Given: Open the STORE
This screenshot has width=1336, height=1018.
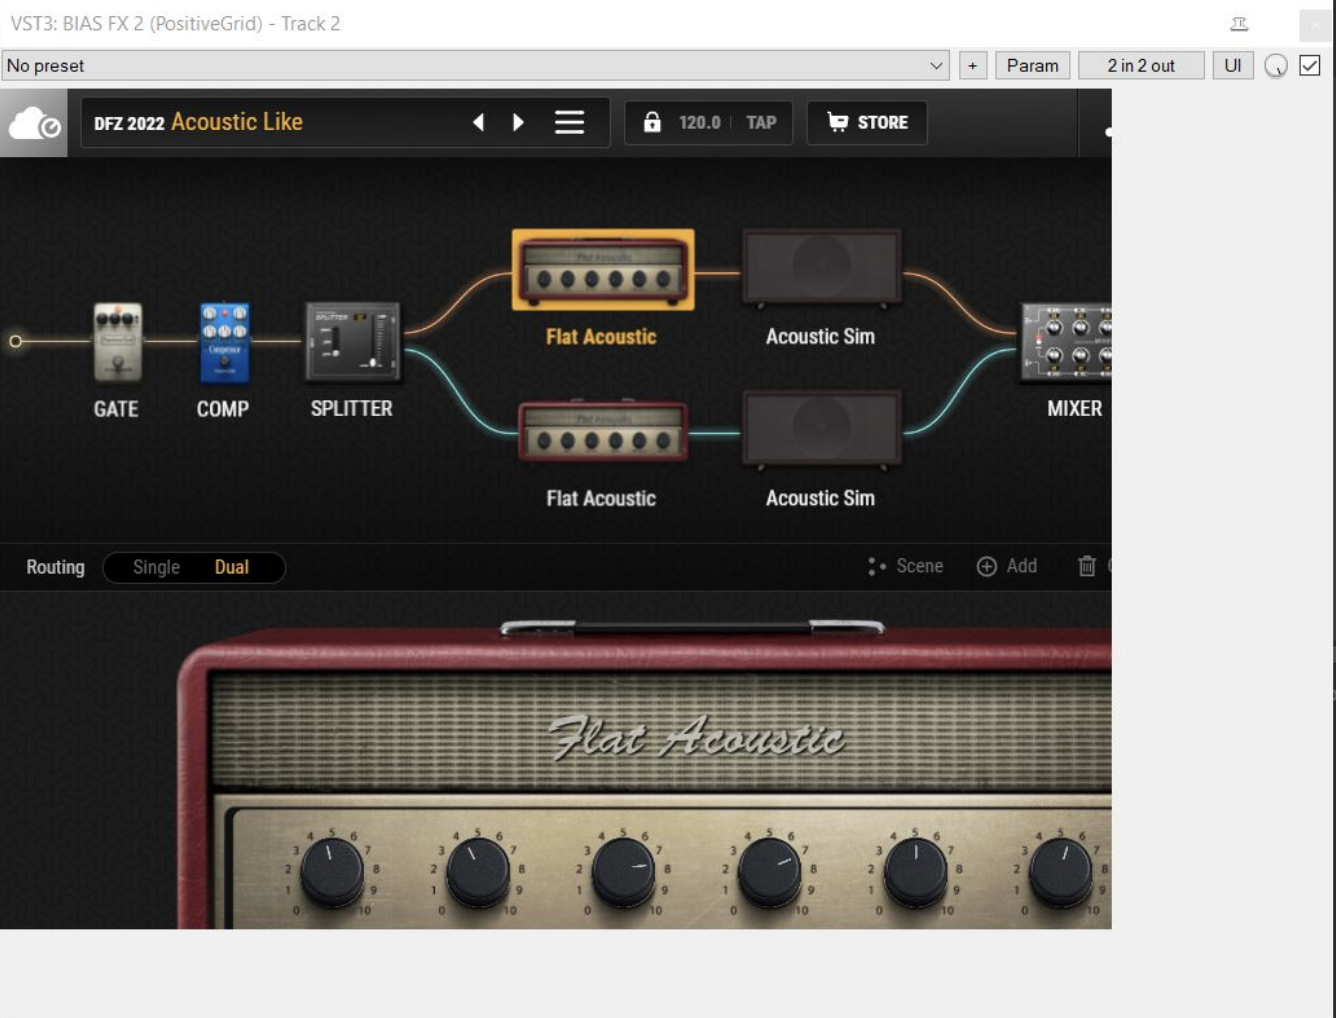Looking at the screenshot, I should click(x=866, y=122).
